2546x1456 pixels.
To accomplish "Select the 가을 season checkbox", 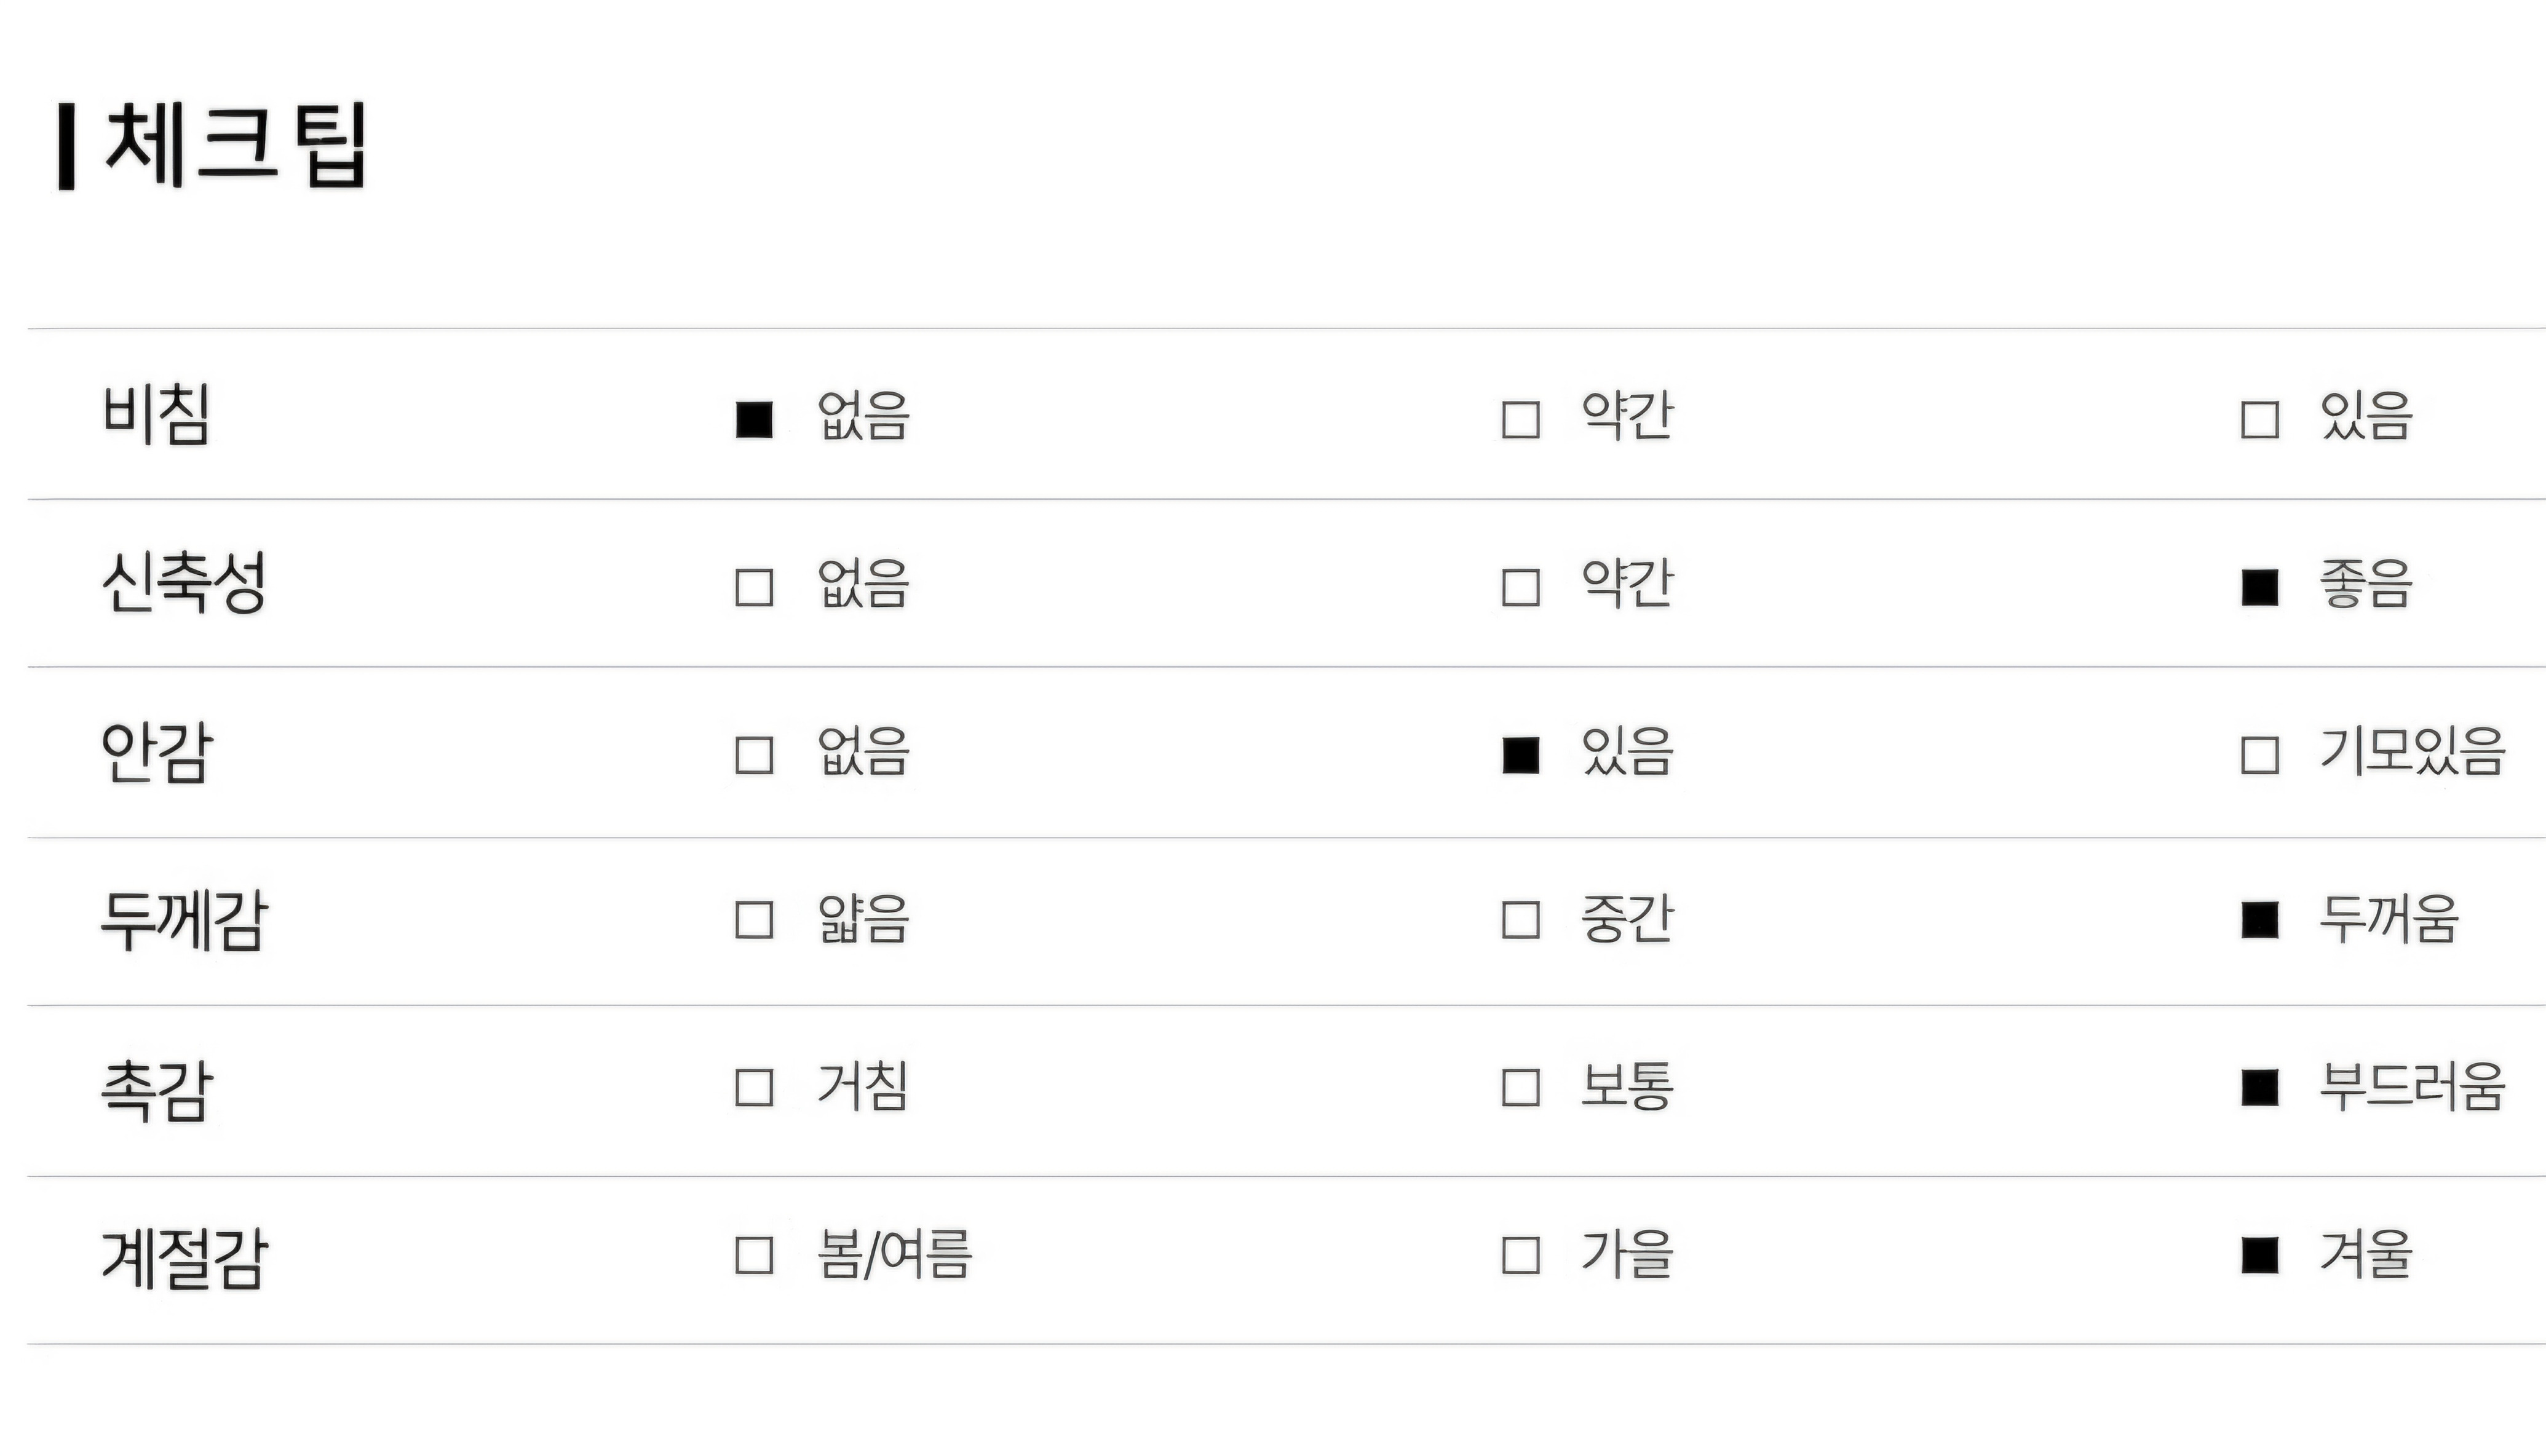I will coord(1520,1255).
